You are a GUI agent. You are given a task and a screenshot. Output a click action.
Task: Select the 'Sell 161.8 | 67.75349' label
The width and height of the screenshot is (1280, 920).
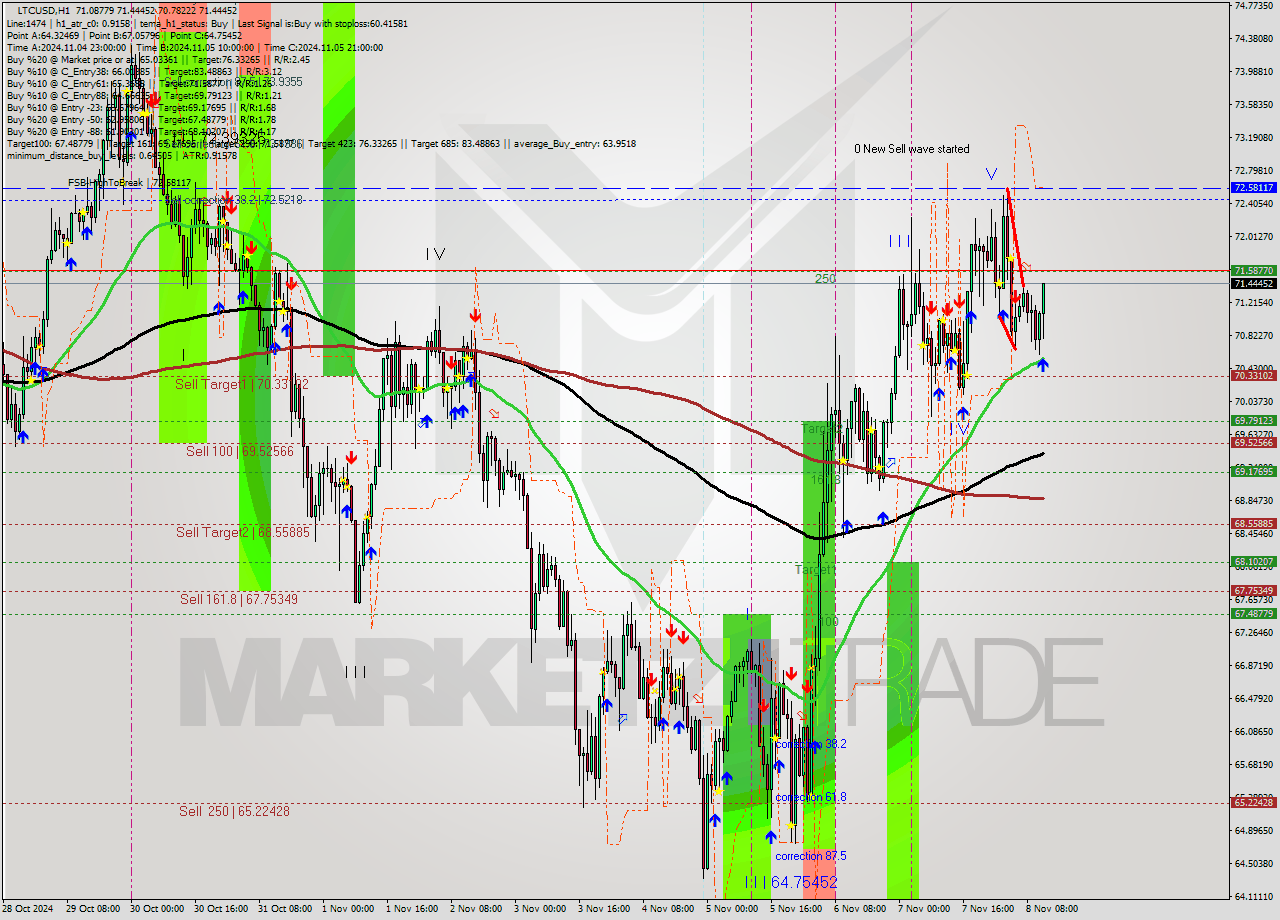click(239, 599)
